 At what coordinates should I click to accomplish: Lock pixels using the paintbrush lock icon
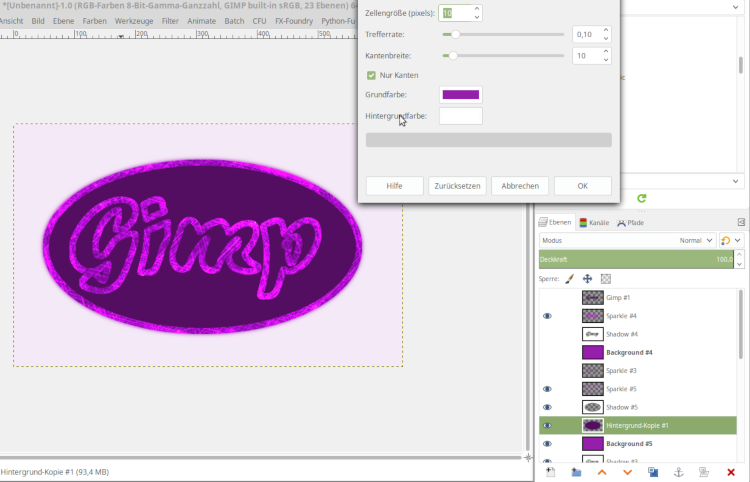coord(569,279)
